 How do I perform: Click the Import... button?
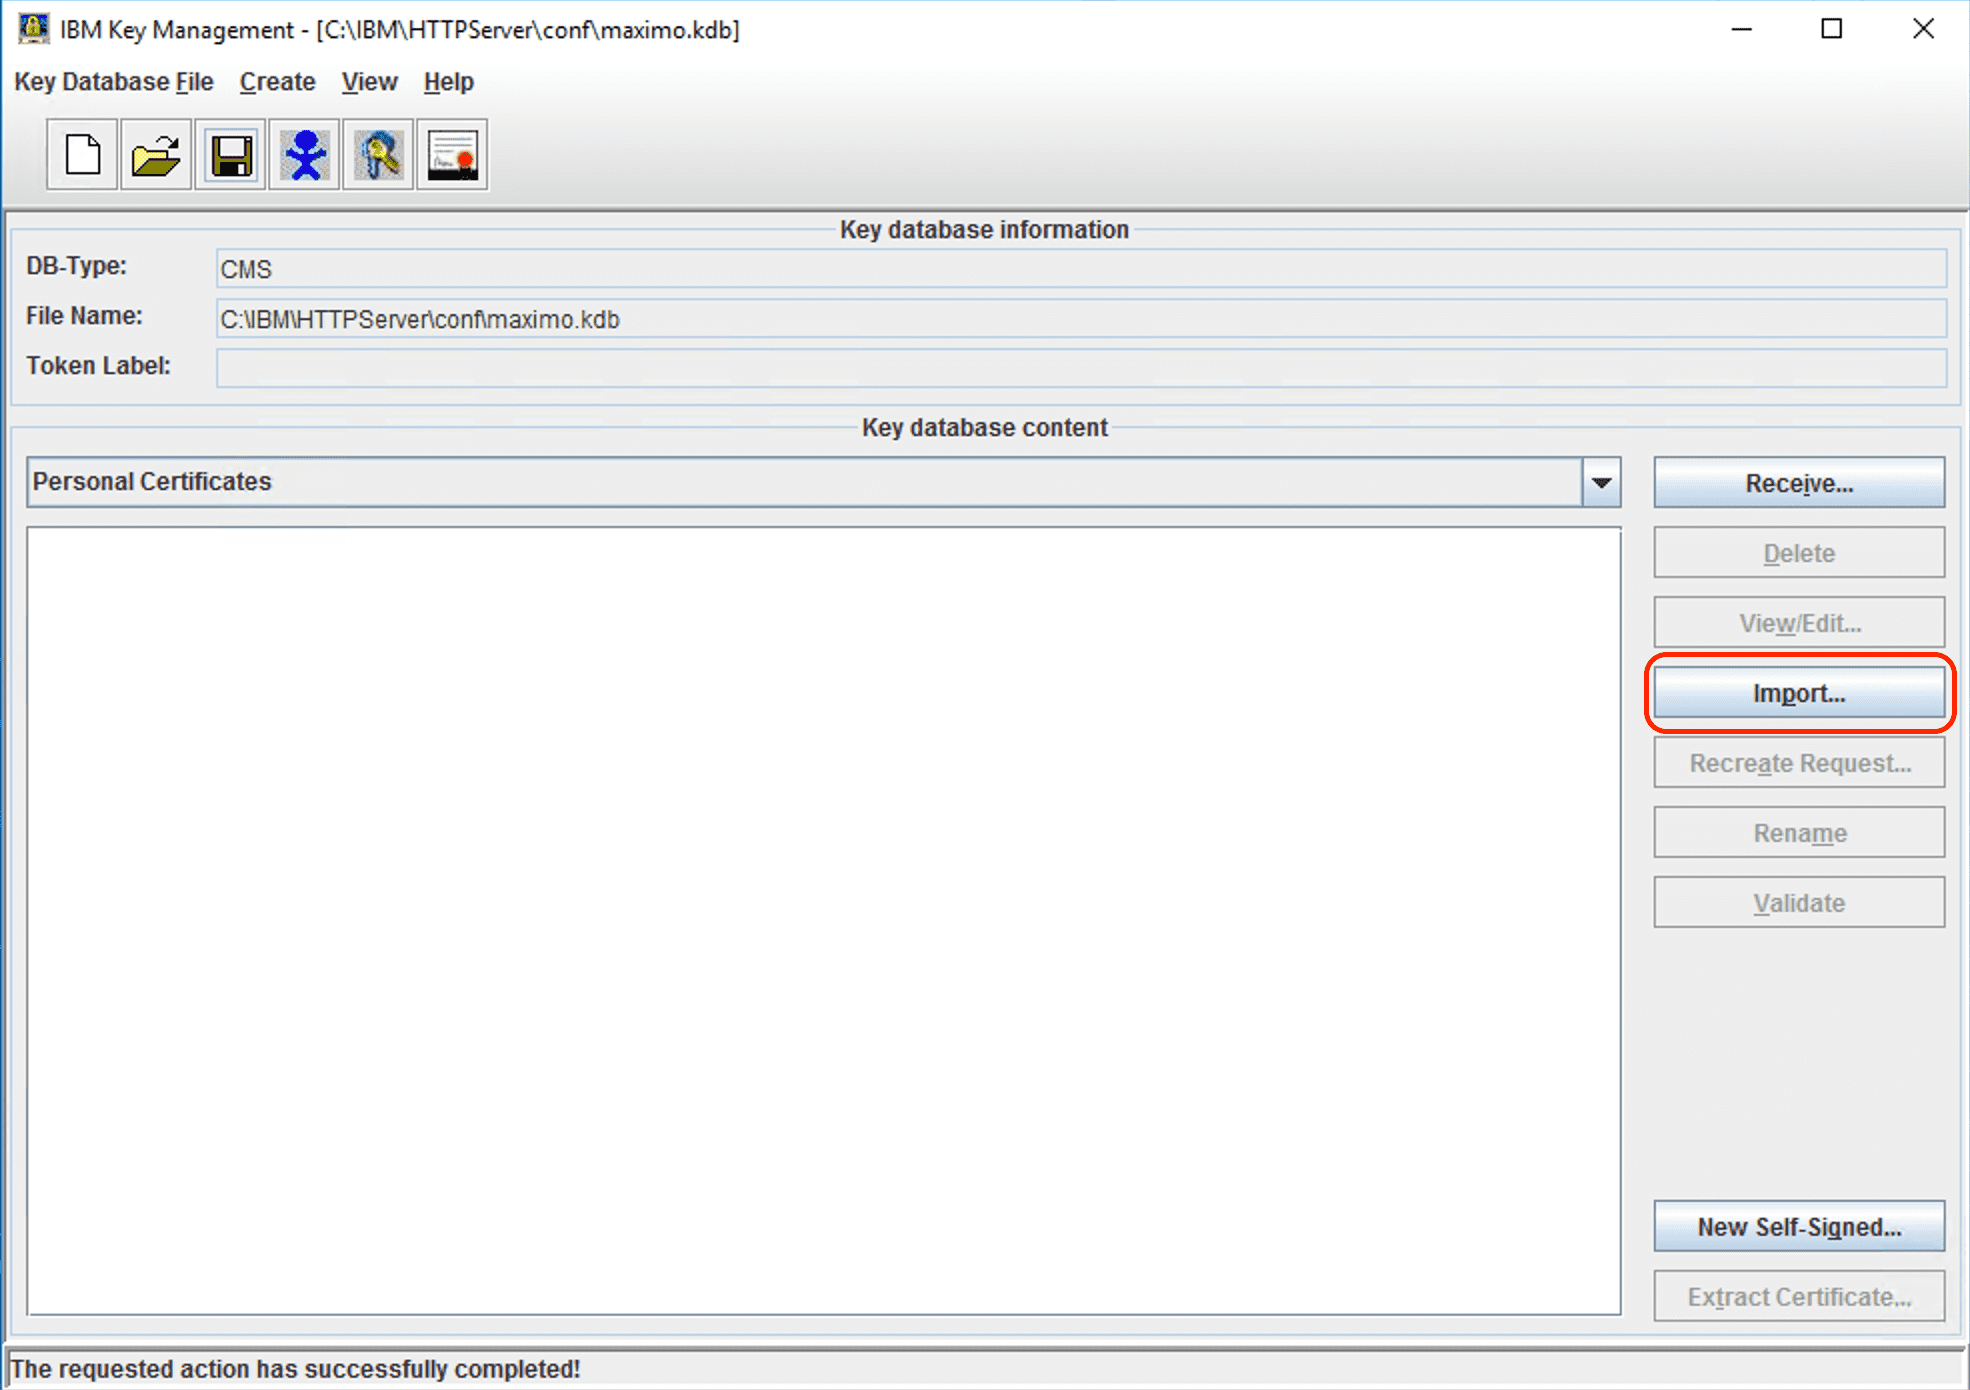point(1799,693)
